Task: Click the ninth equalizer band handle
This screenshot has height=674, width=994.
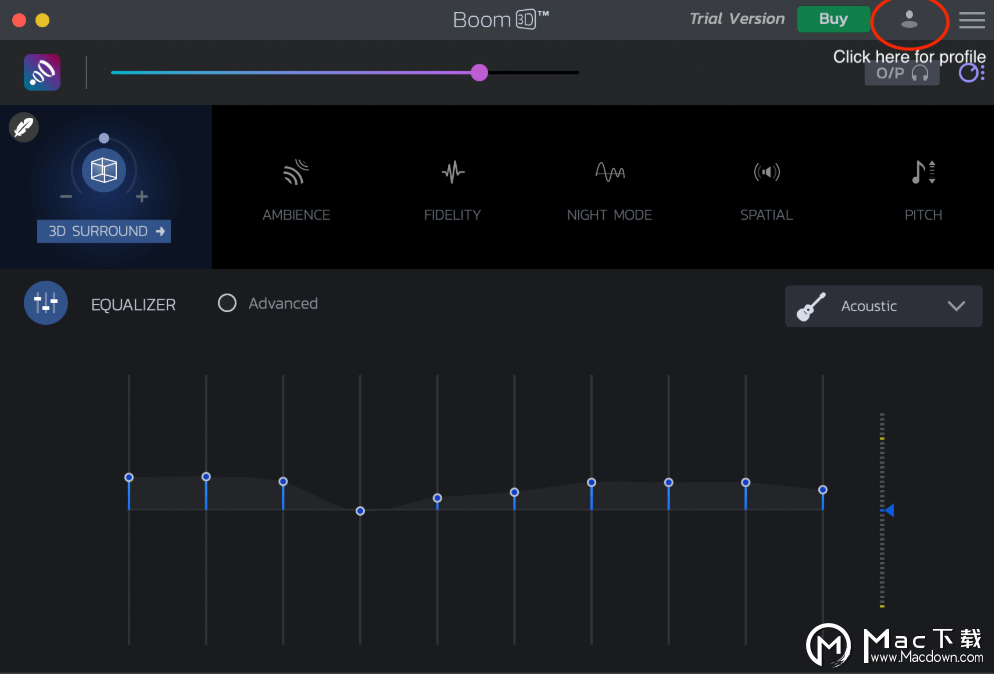Action: click(746, 483)
